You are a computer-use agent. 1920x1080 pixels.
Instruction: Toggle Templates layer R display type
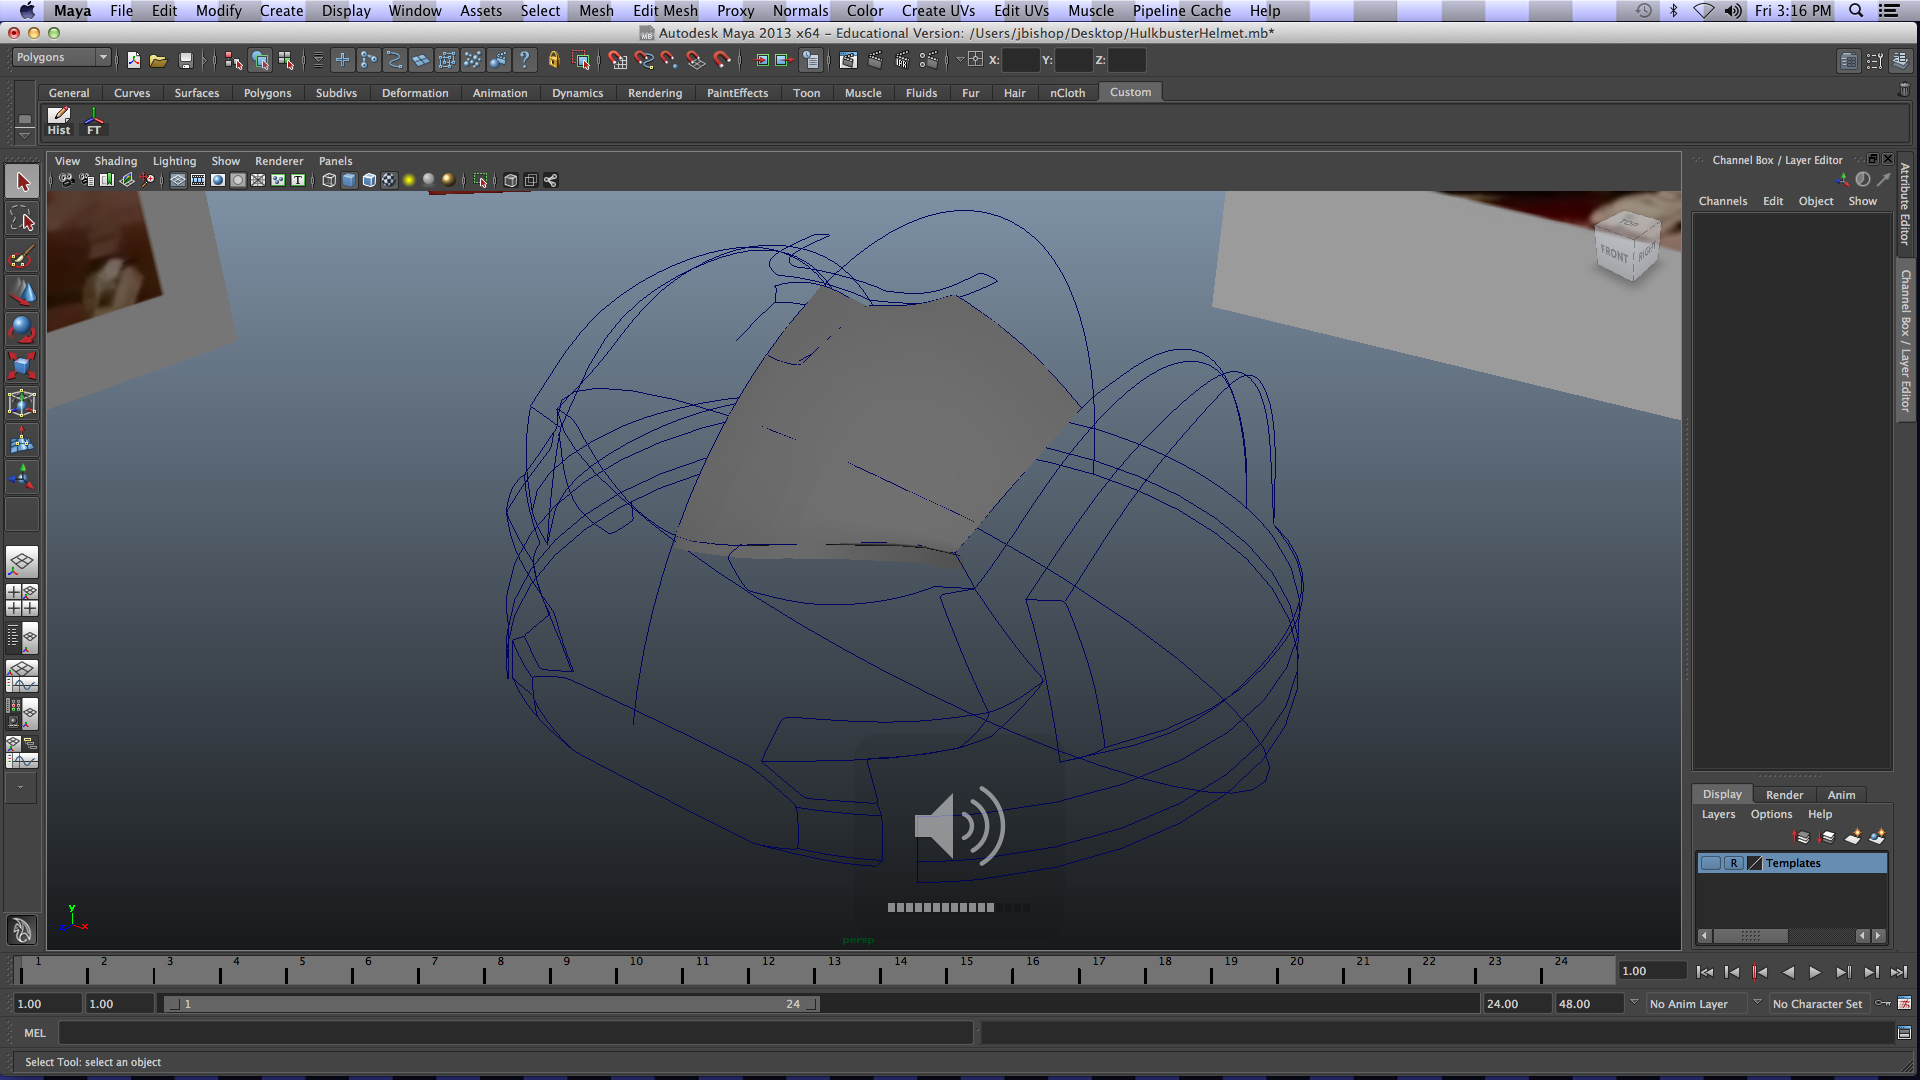click(1734, 863)
